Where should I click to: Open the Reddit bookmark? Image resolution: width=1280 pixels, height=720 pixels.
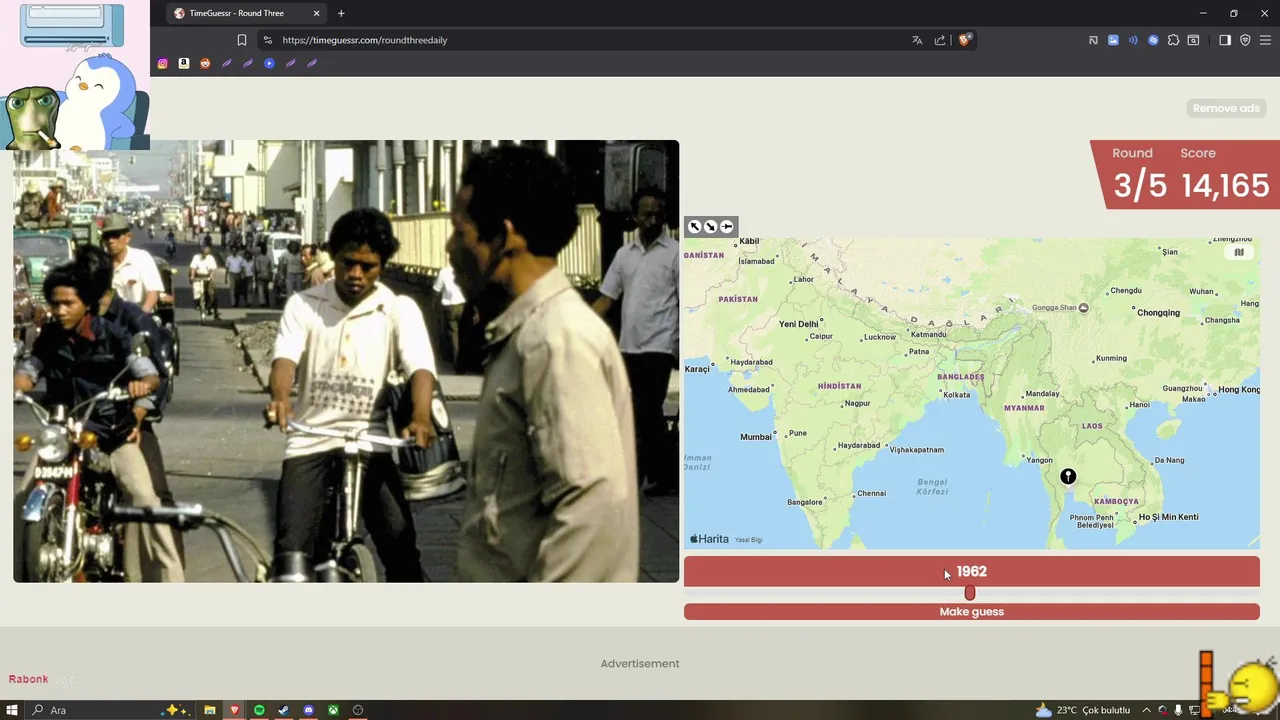(x=205, y=63)
